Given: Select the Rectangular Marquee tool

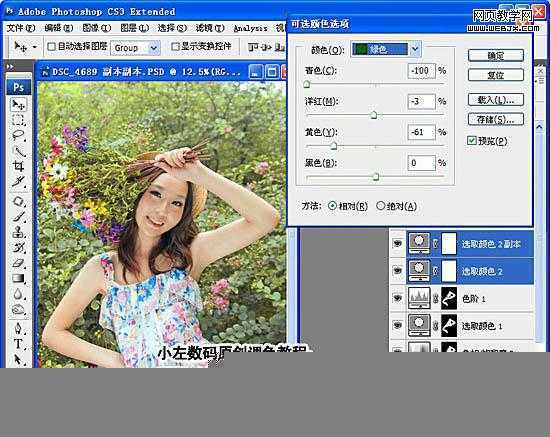Looking at the screenshot, I should [x=18, y=120].
